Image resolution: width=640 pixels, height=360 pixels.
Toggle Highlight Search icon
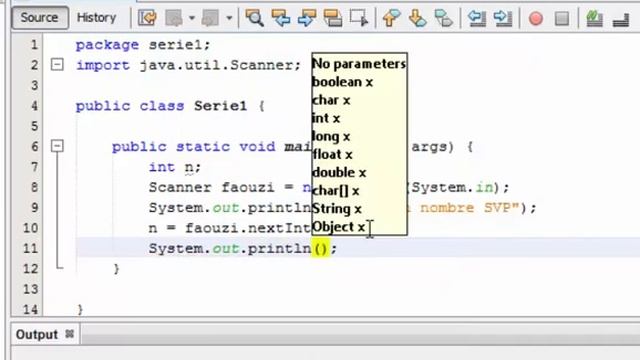[x=333, y=18]
